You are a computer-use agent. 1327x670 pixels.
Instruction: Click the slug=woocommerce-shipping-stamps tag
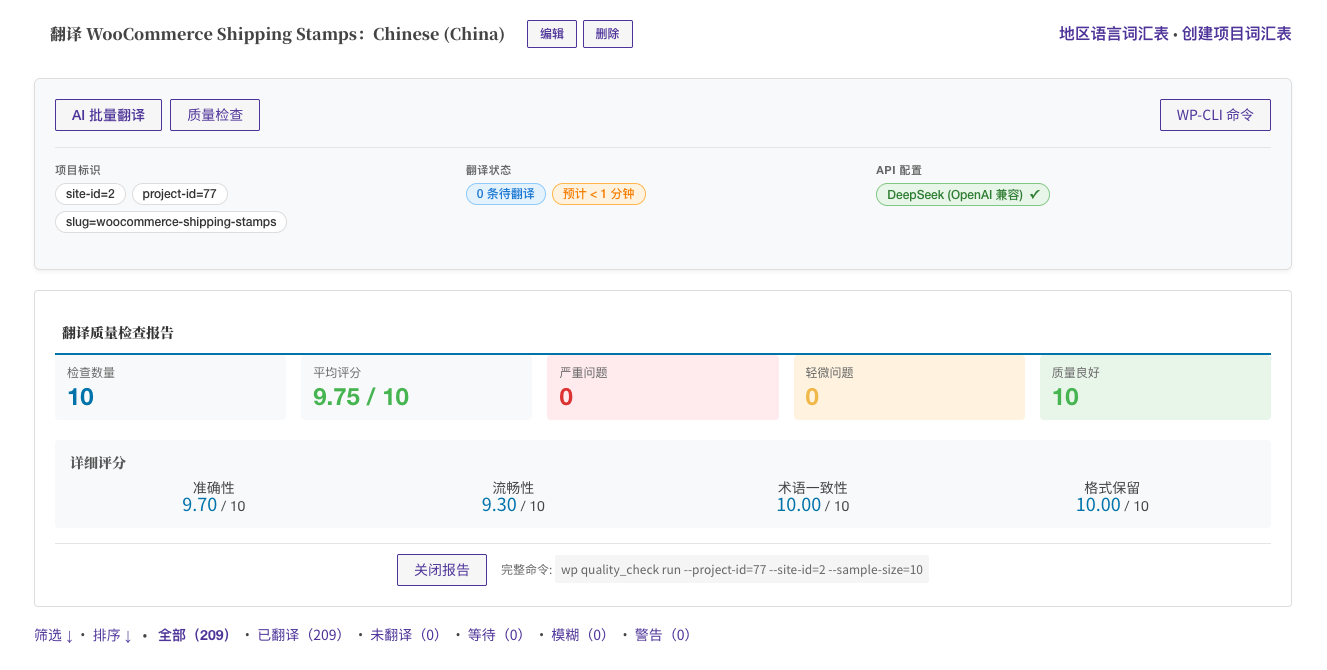tap(171, 222)
